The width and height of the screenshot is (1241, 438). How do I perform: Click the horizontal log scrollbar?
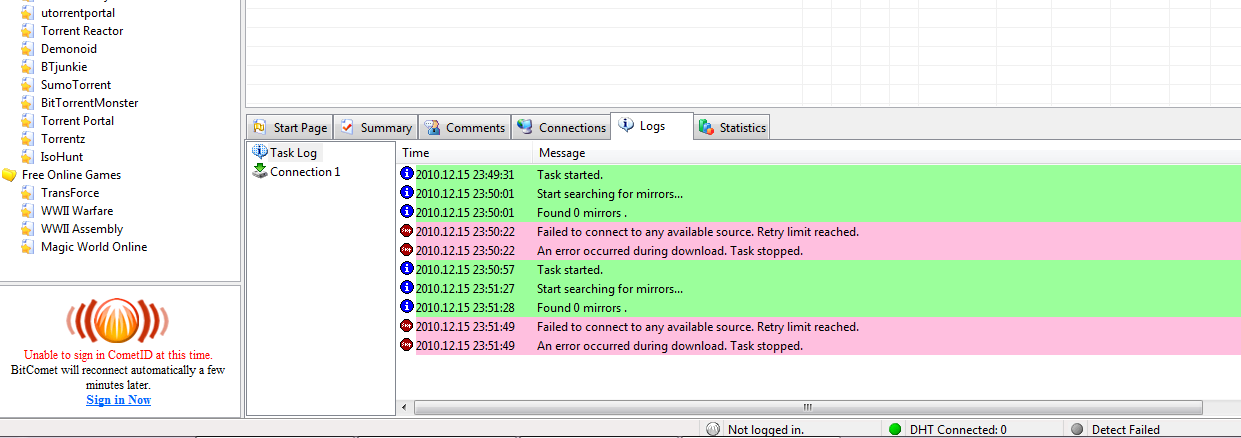click(807, 408)
